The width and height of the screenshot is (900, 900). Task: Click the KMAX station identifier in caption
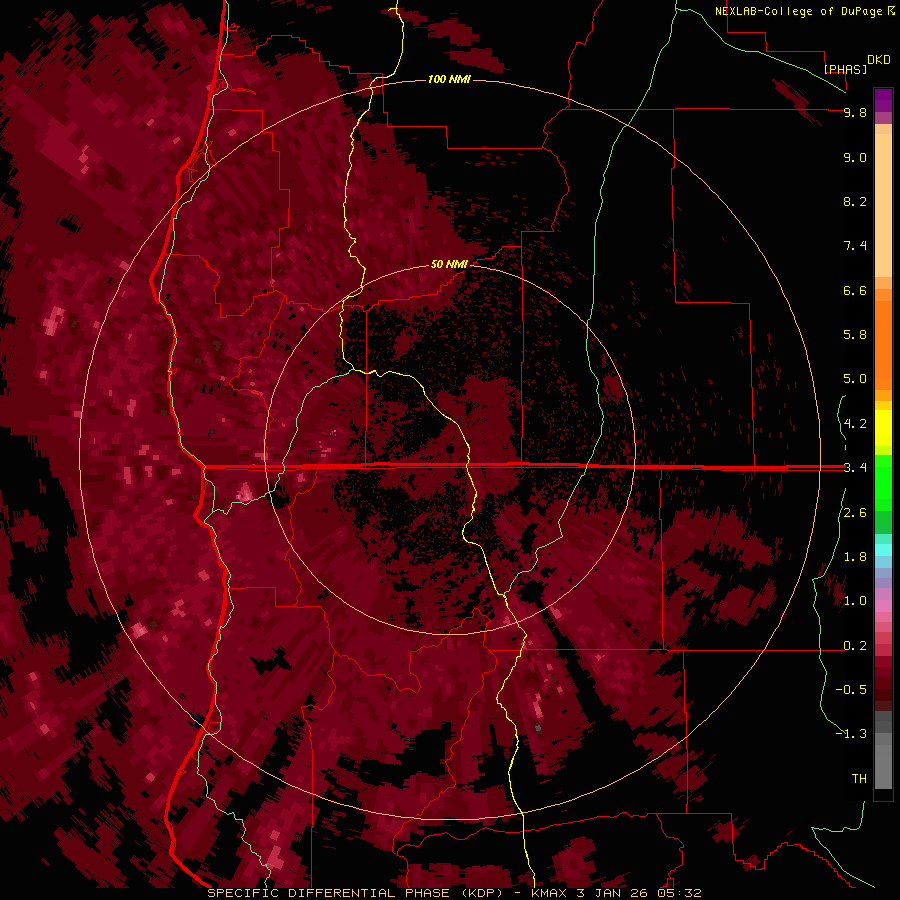pos(550,893)
